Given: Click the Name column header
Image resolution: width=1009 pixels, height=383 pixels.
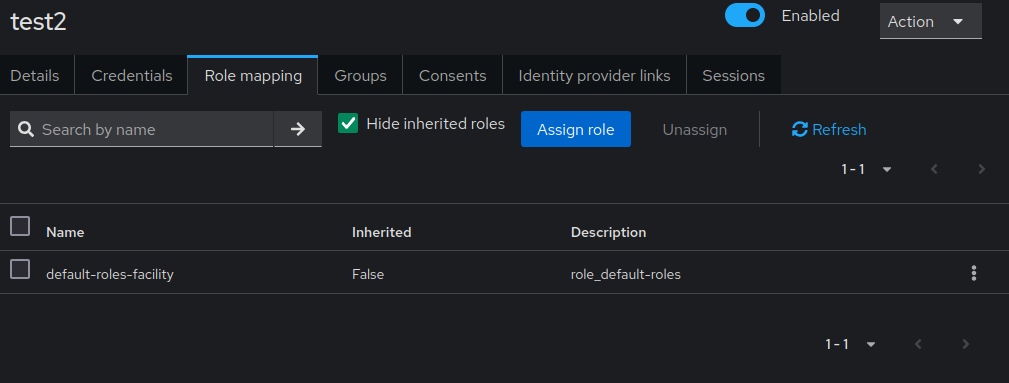Looking at the screenshot, I should coord(65,232).
